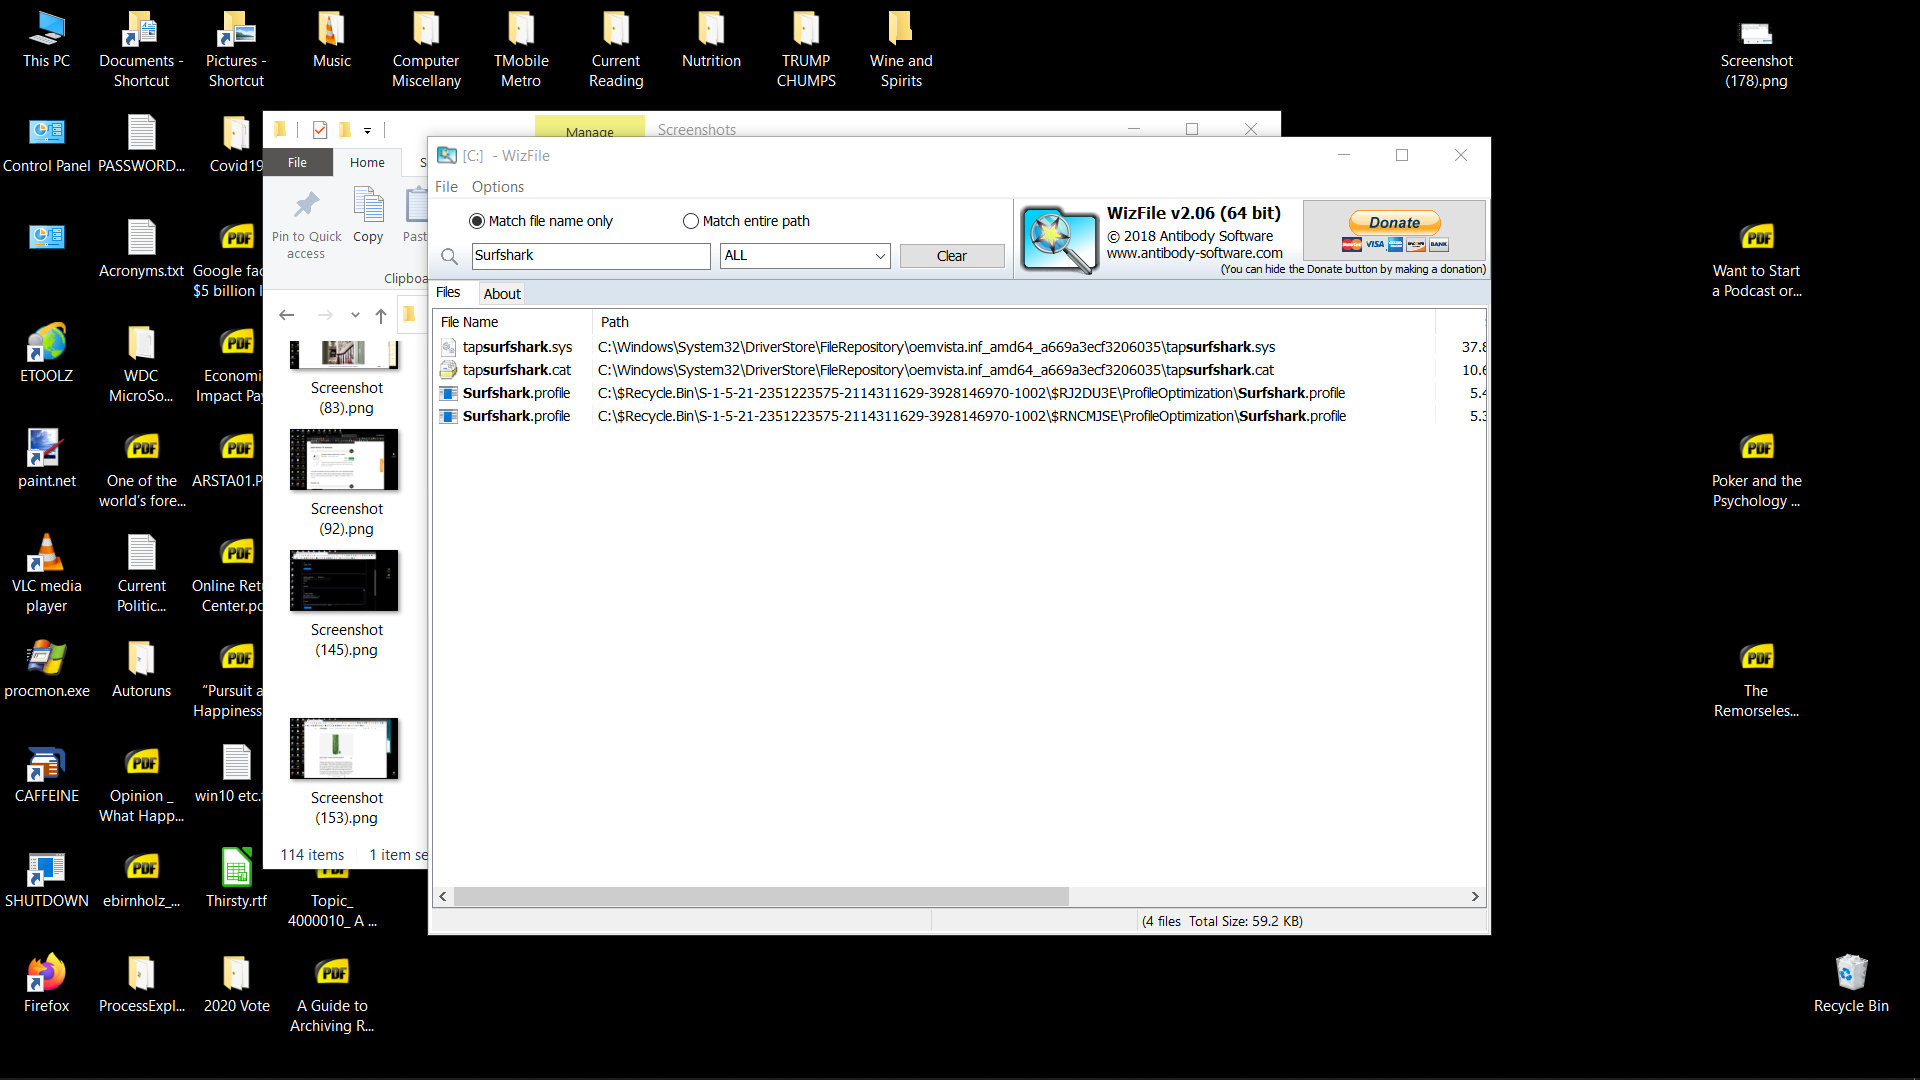Click scrollbar right arrow in WizFile
The height and width of the screenshot is (1080, 1920).
click(x=1475, y=897)
